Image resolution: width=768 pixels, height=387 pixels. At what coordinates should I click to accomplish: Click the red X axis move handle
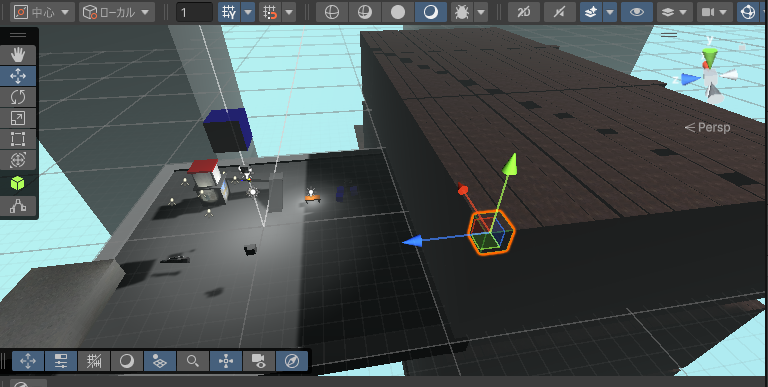[463, 189]
